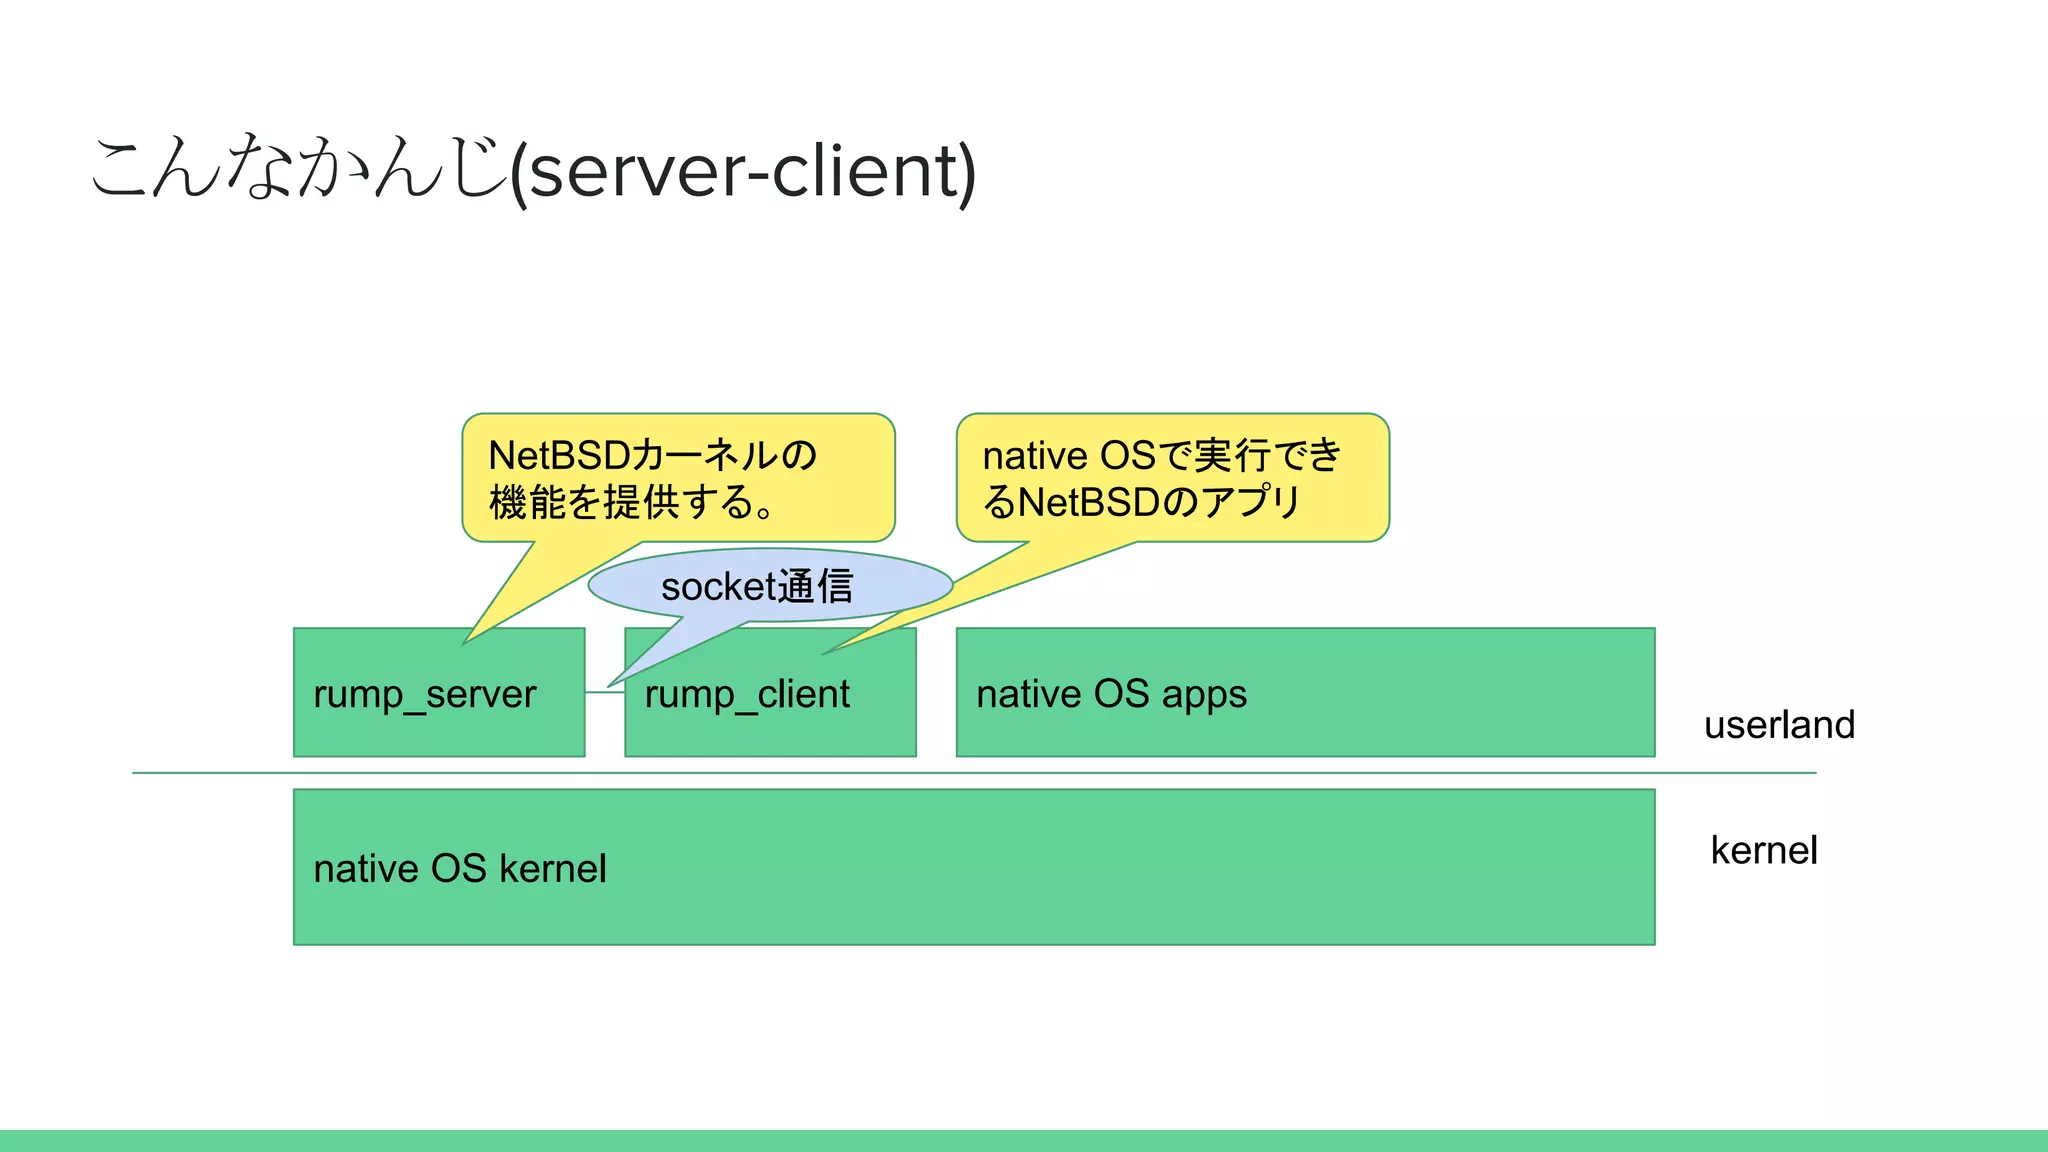This screenshot has width=2048, height=1152.
Task: Click the "socket通信" blue speech bubble
Action: (x=770, y=585)
